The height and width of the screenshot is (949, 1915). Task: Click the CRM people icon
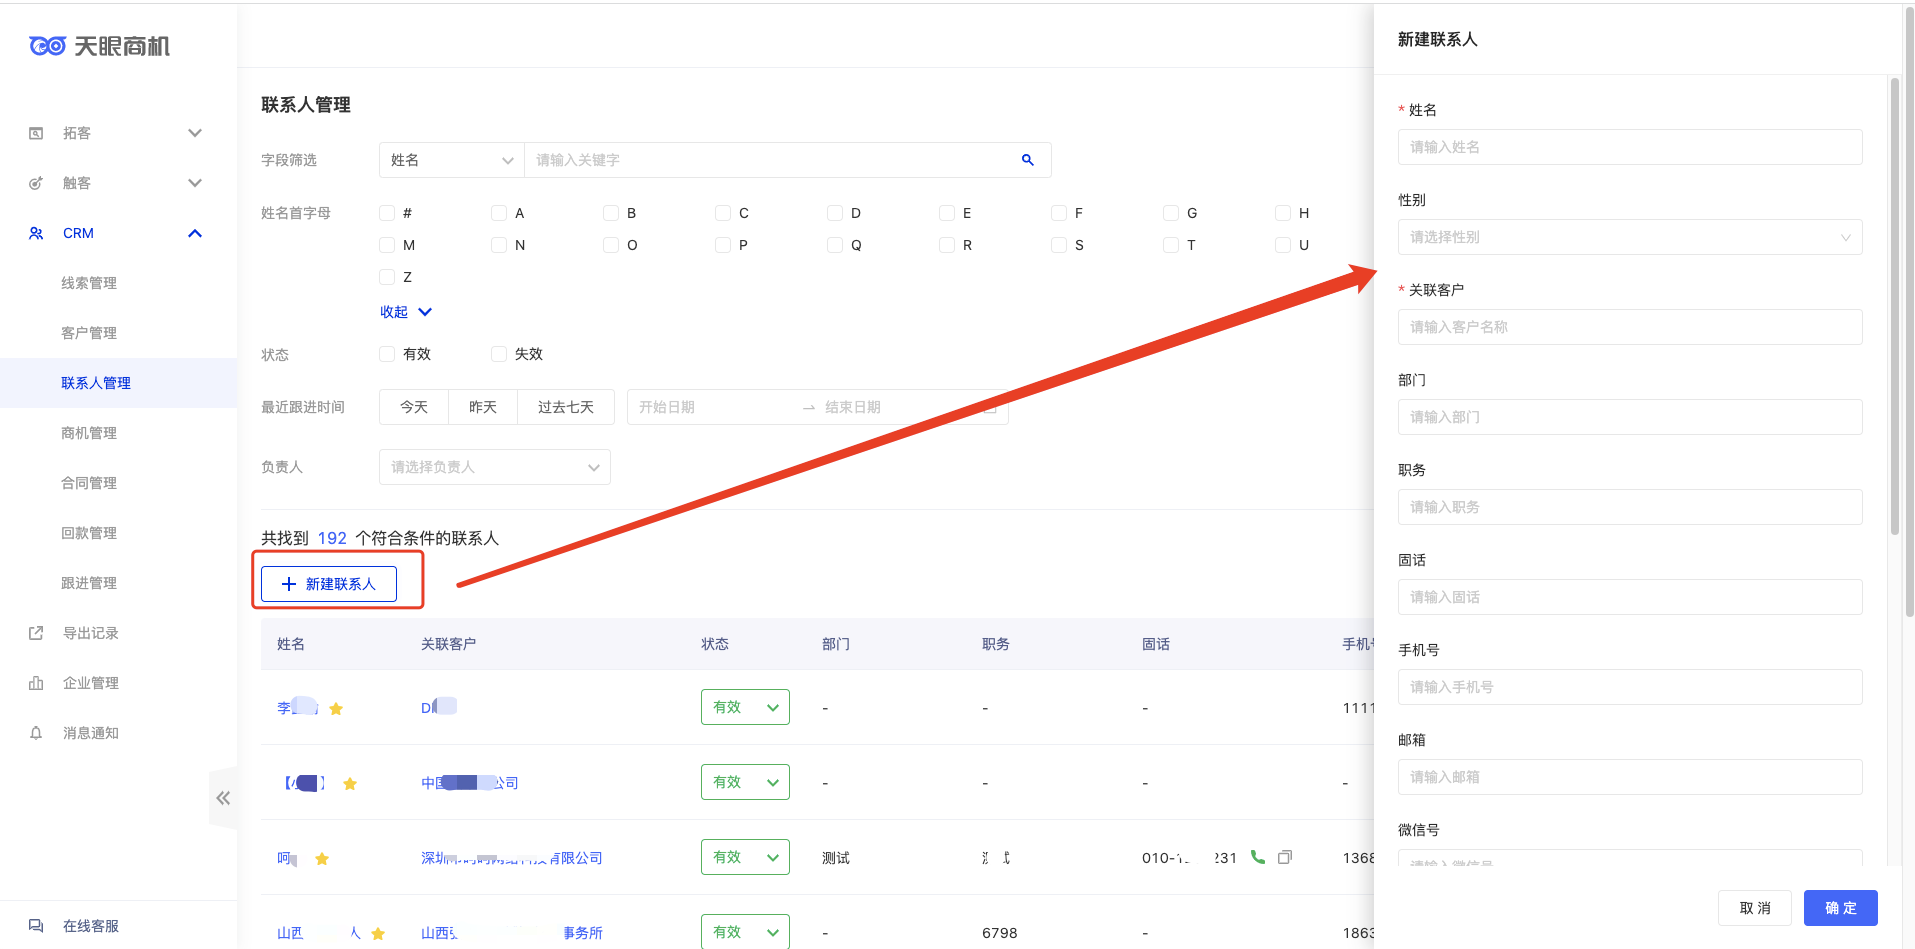(x=36, y=233)
